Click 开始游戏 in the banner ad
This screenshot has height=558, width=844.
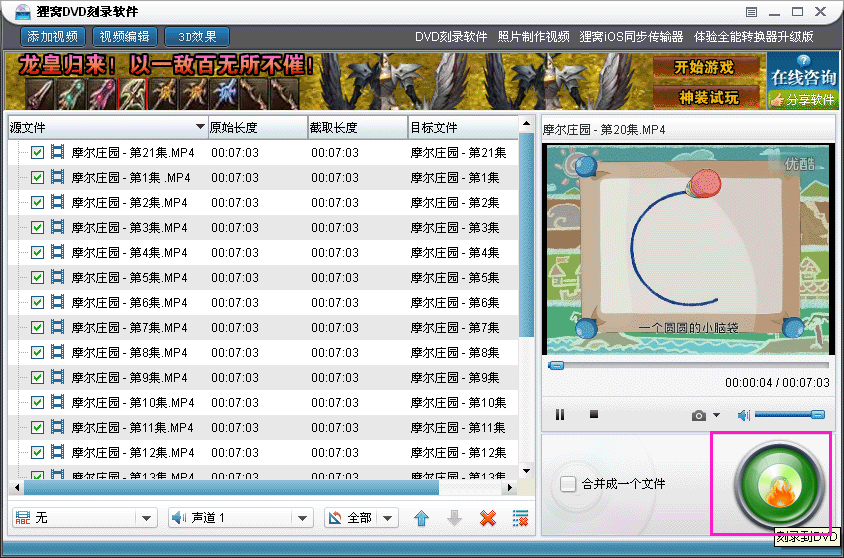click(x=704, y=67)
